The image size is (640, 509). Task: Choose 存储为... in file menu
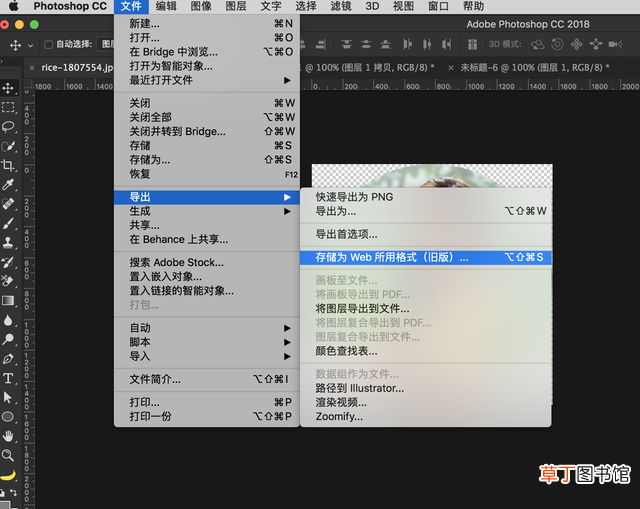pyautogui.click(x=207, y=160)
